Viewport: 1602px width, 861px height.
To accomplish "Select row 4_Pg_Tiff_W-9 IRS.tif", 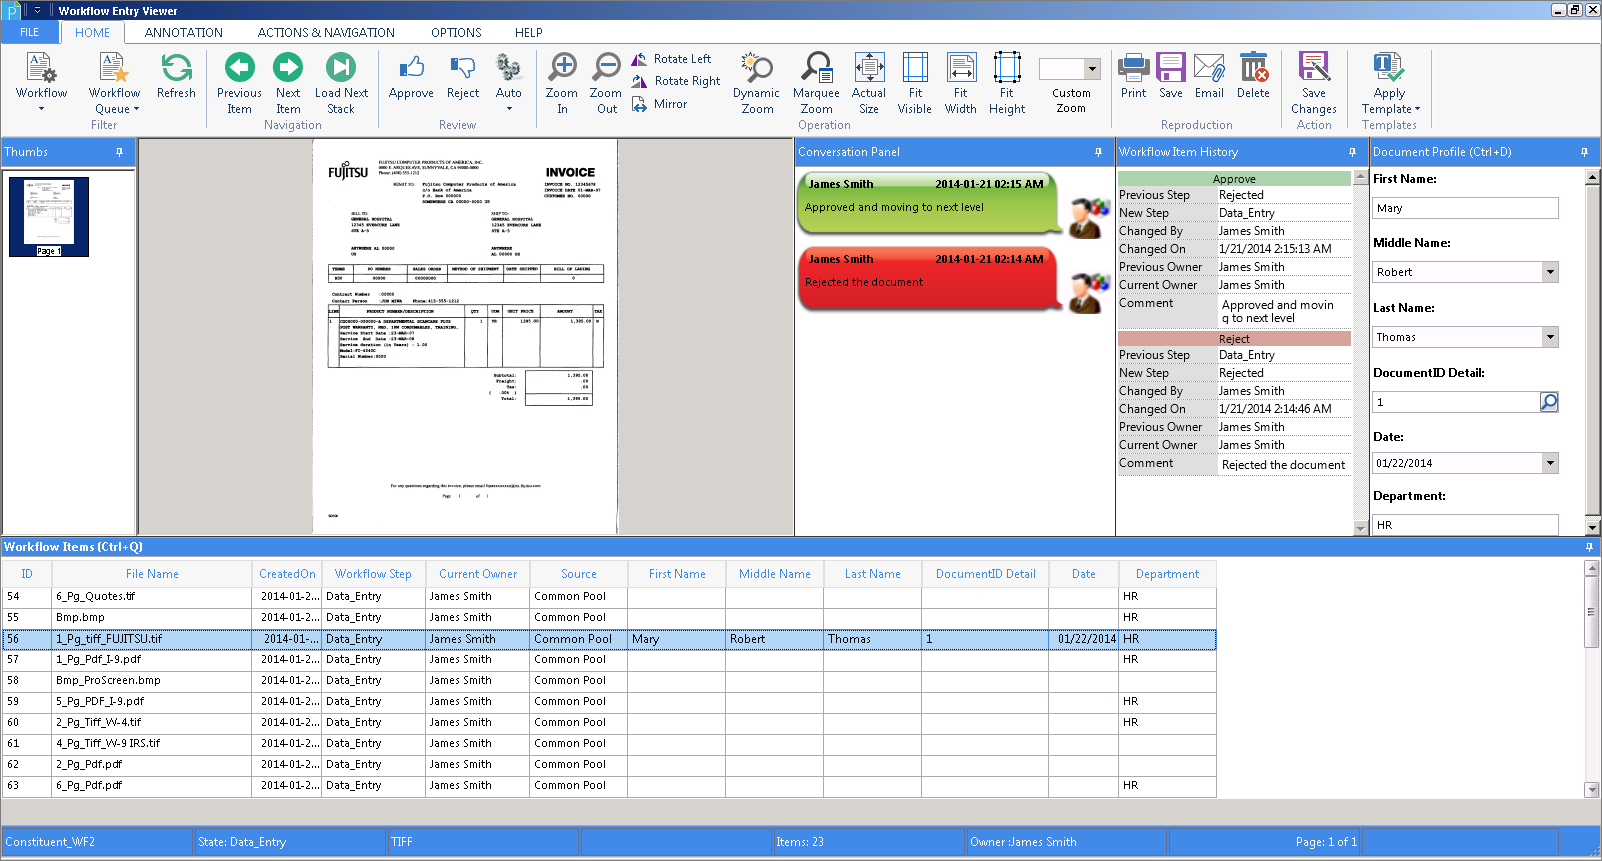I will pyautogui.click(x=609, y=743).
